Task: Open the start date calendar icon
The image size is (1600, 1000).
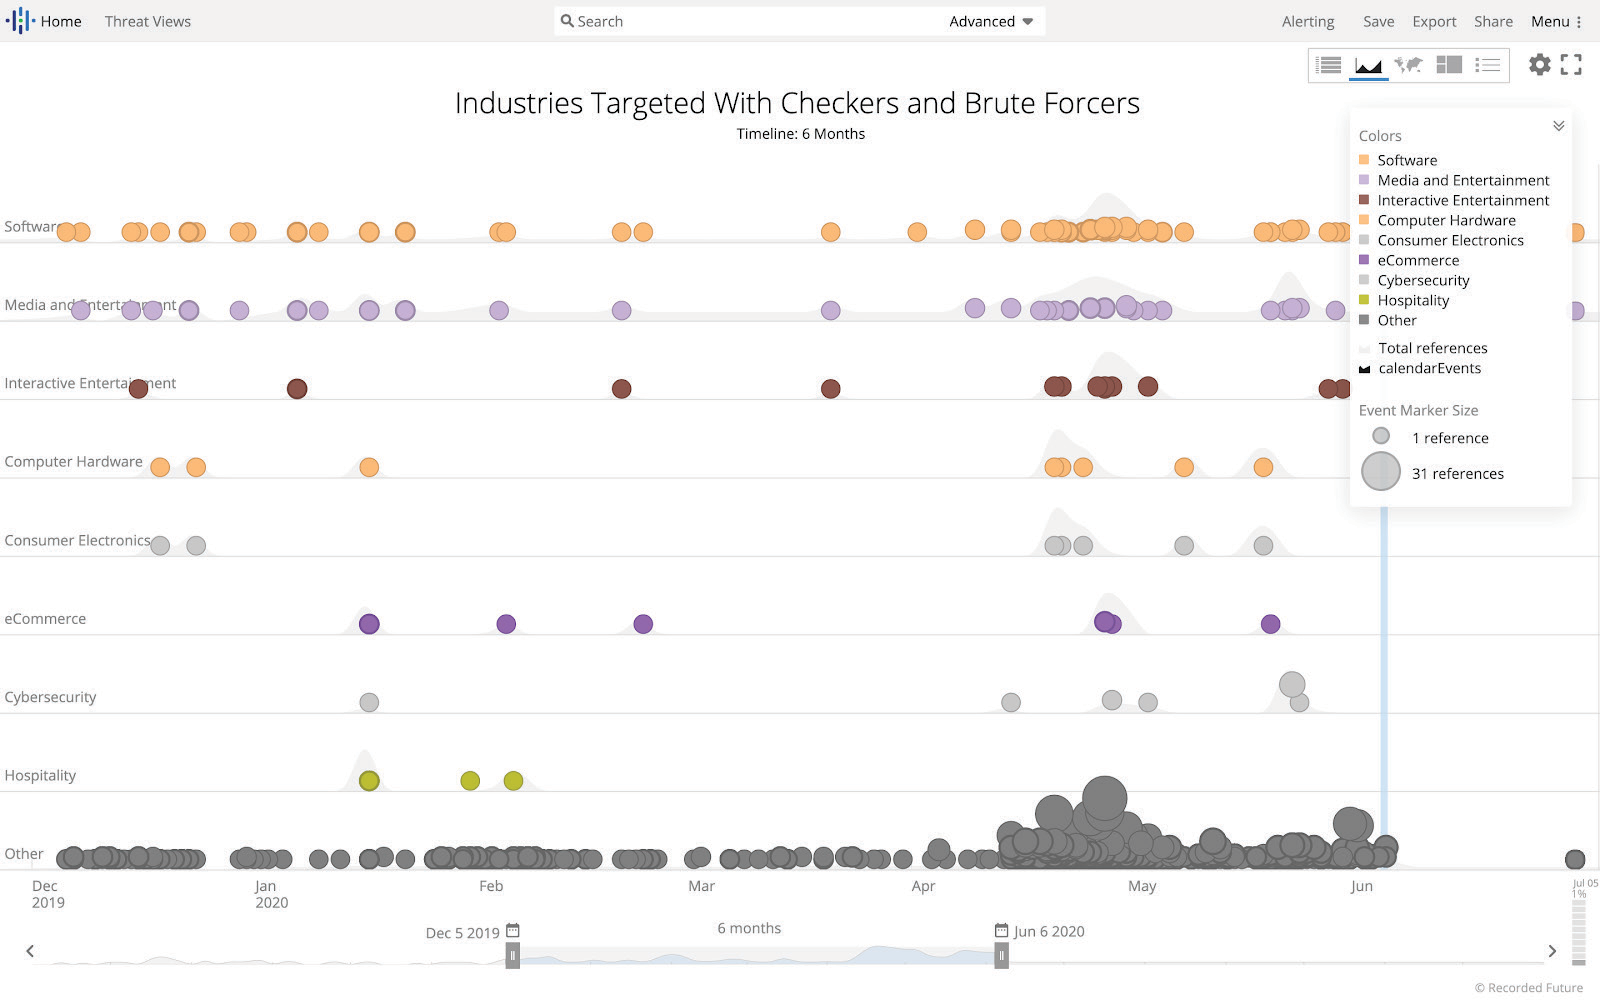Action: [x=513, y=930]
